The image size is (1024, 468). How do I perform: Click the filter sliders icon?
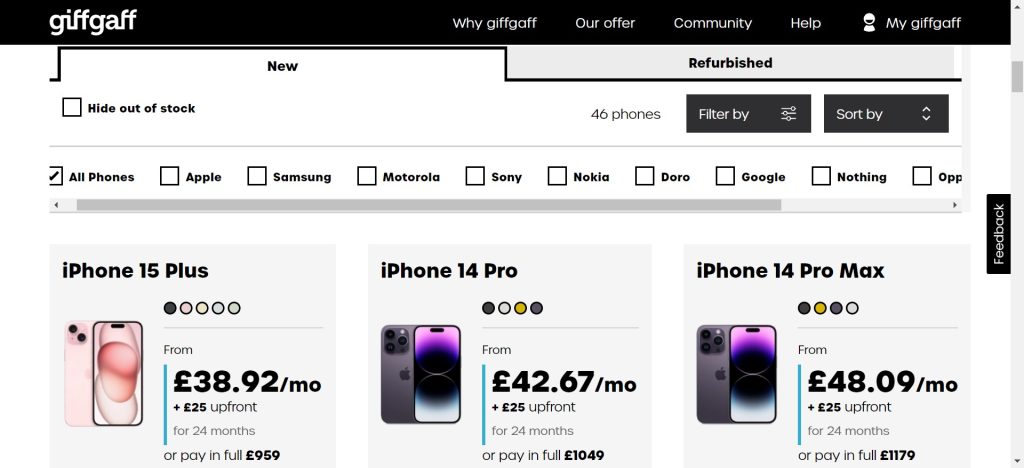click(788, 114)
